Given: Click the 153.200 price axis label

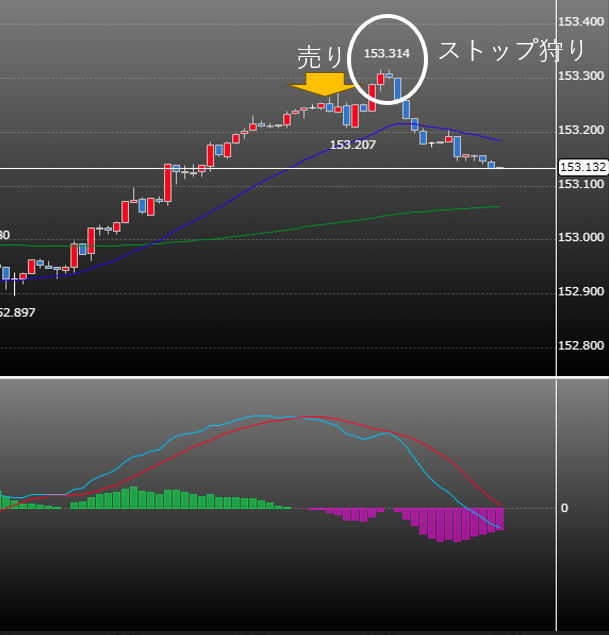Looking at the screenshot, I should pyautogui.click(x=581, y=130).
